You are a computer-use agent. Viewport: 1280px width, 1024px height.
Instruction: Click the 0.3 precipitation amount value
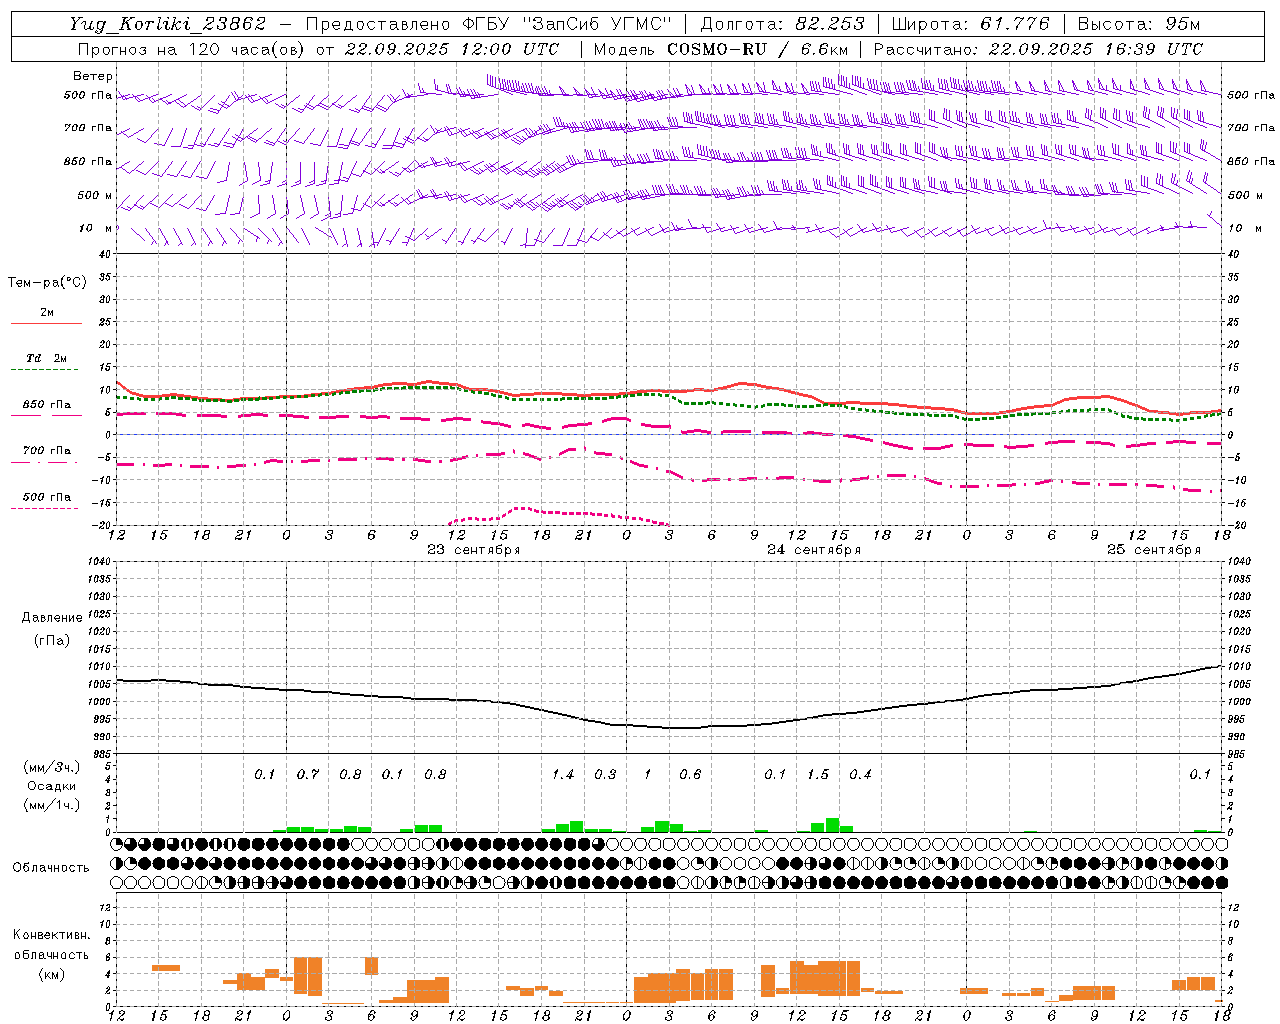click(x=605, y=774)
